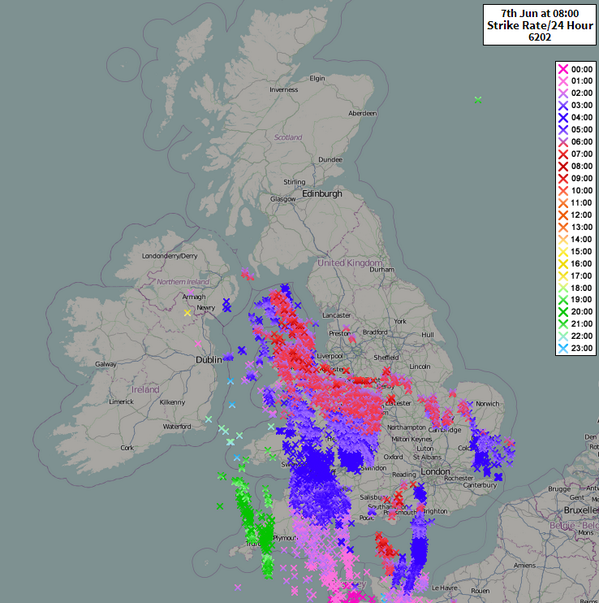Click the Northern Ireland region label
Viewport: 599px width, 603px height.
pyautogui.click(x=183, y=282)
